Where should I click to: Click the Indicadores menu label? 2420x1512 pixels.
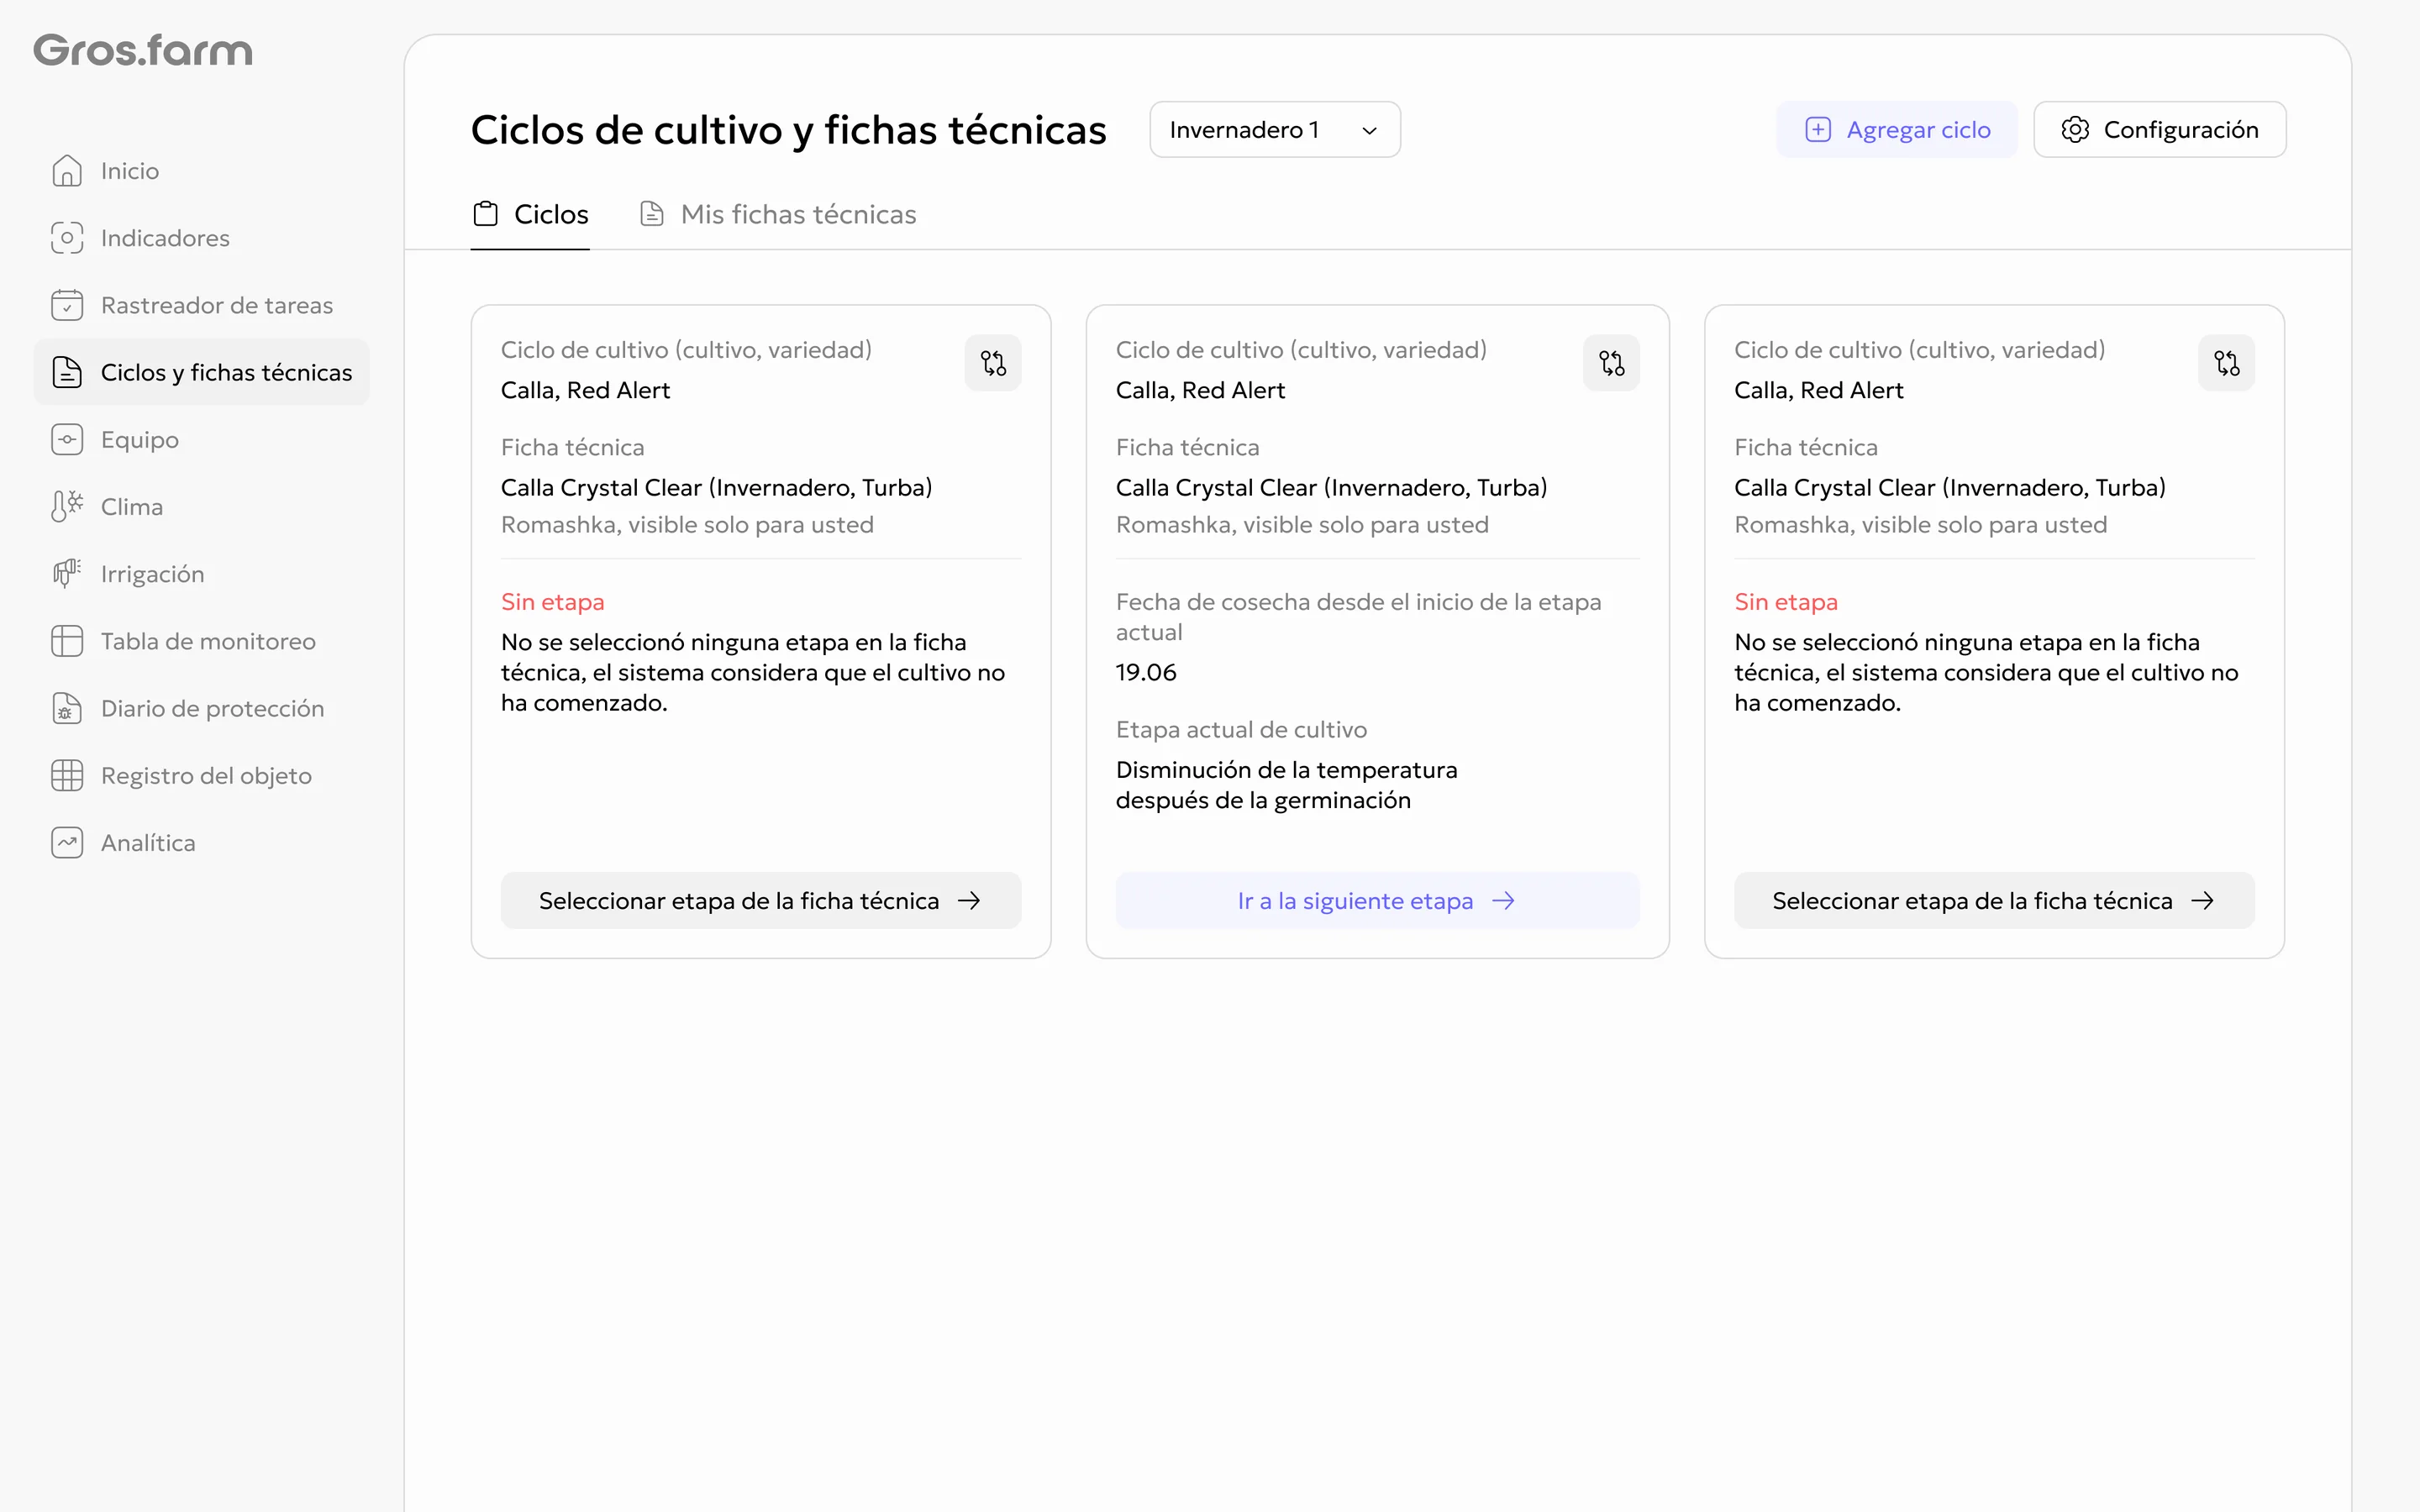point(165,238)
